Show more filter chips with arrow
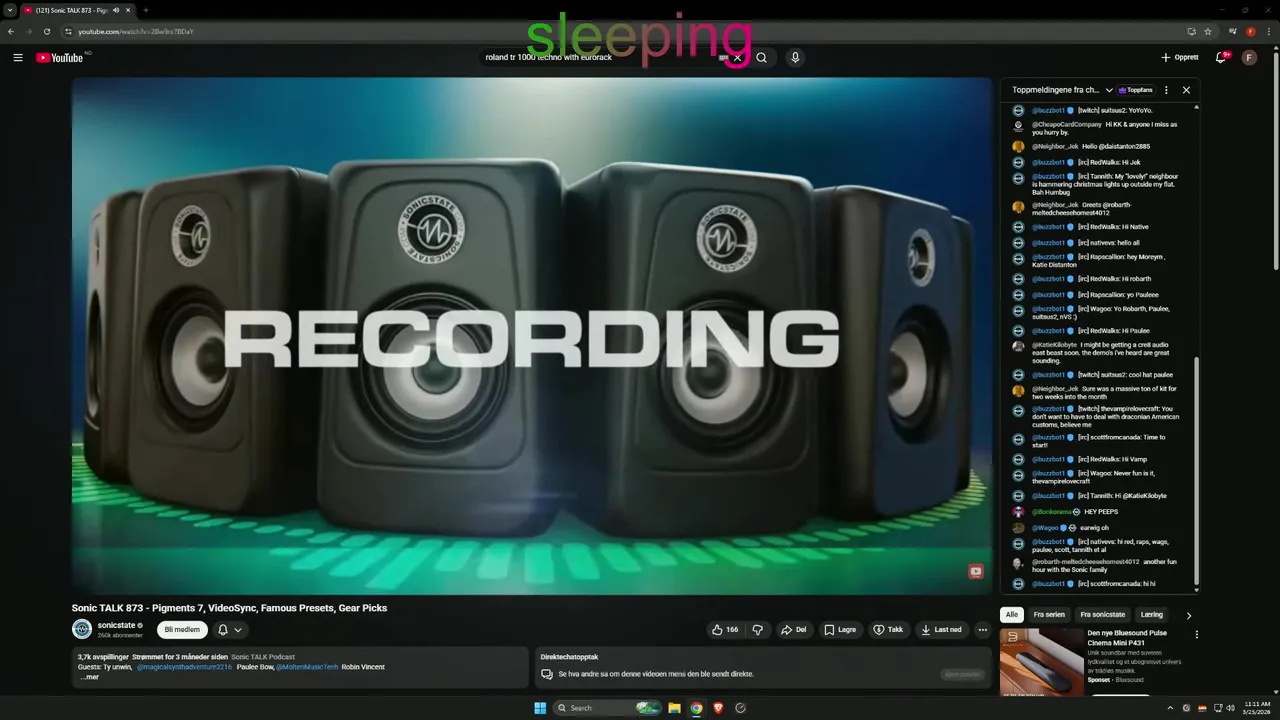1280x720 pixels. [1188, 616]
